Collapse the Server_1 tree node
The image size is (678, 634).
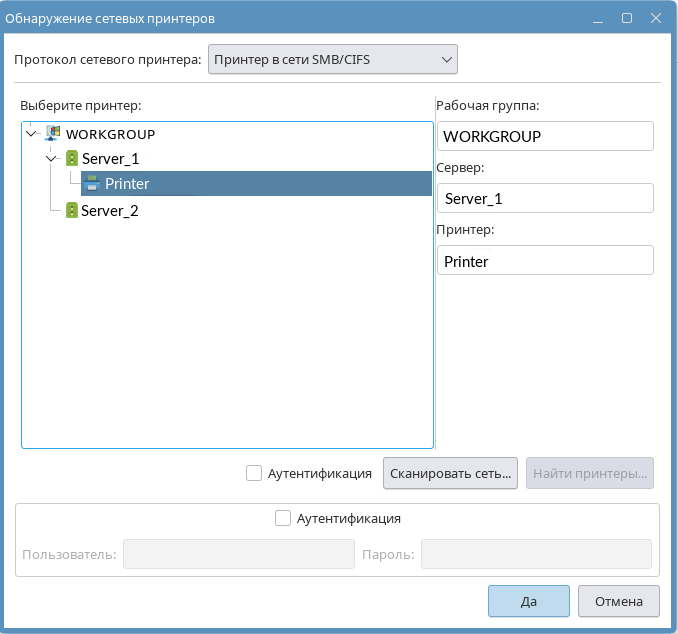coord(52,158)
